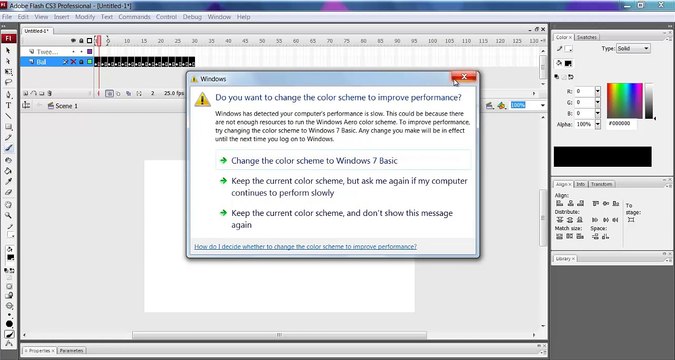Select the Ink Bottle tool
675x360 pixels.
9,160
